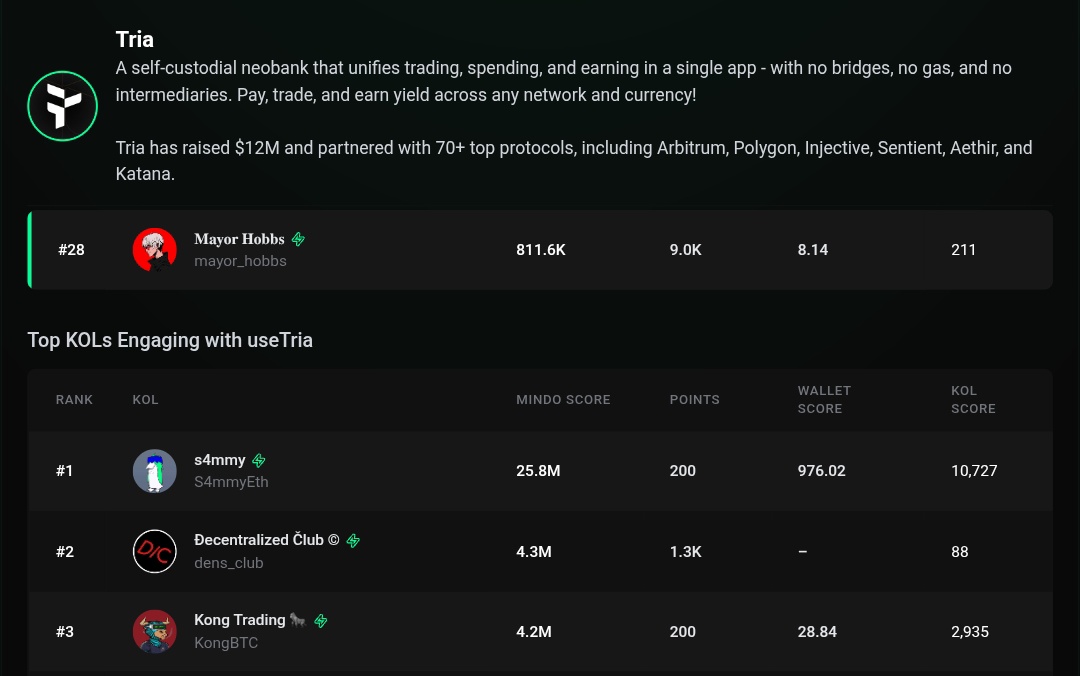The height and width of the screenshot is (676, 1080).
Task: Click Mayor Hobbs' avatar image
Action: (x=155, y=250)
